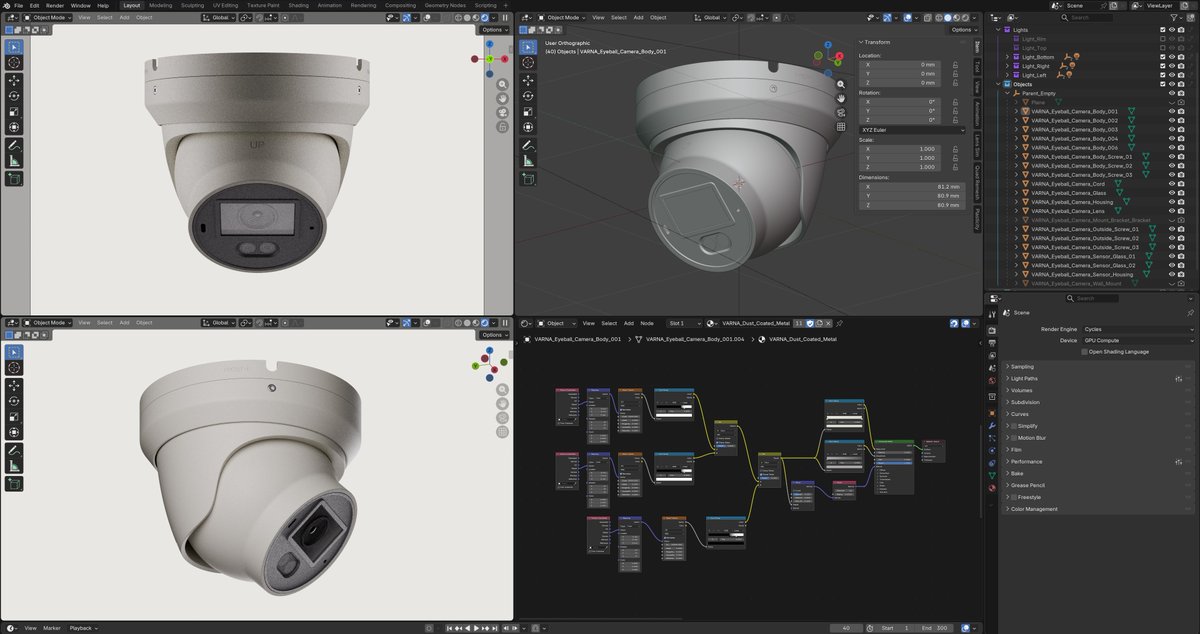Click VARNA_Dust_Coated_Metal material name field
The height and width of the screenshot is (634, 1200).
pyautogui.click(x=756, y=323)
